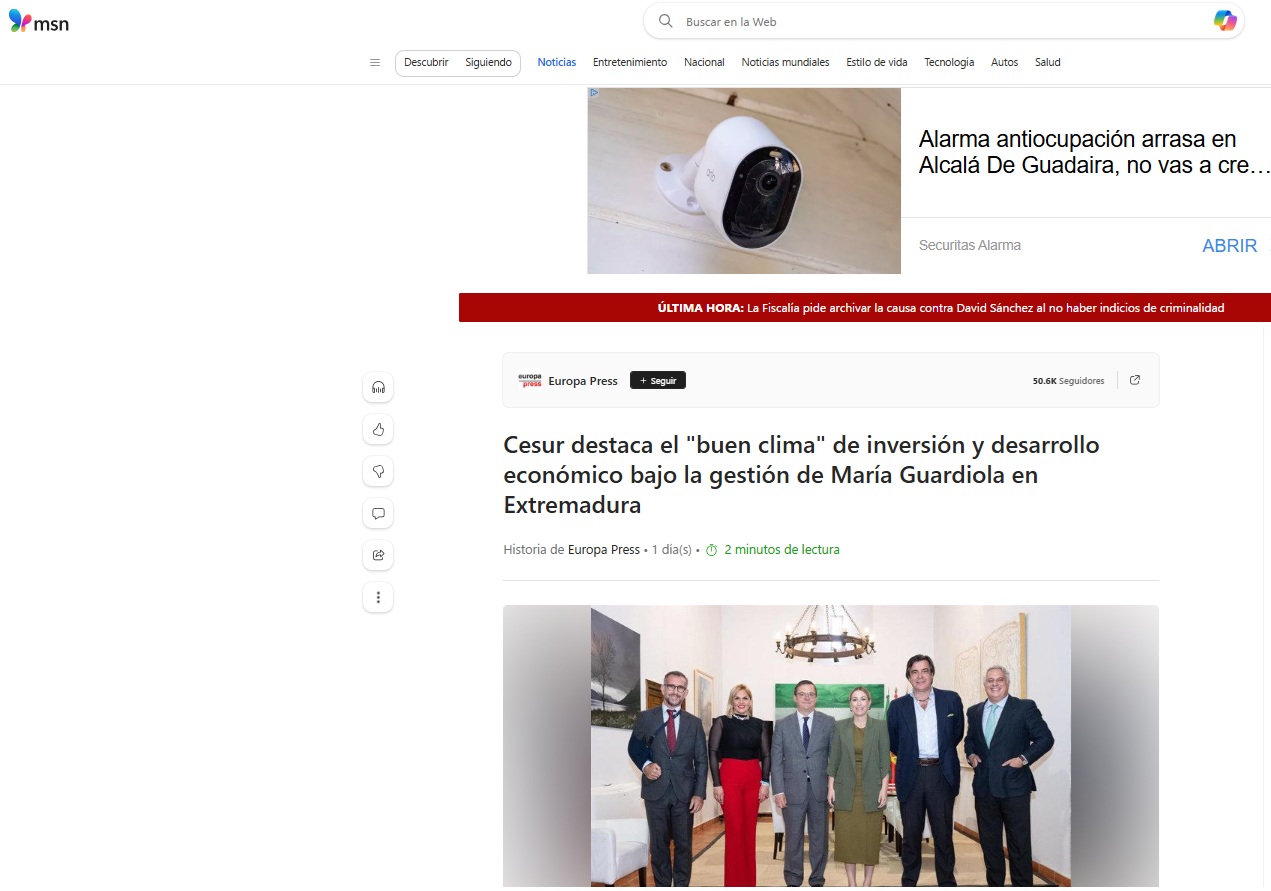Open the Entretenimiento section

pos(630,62)
